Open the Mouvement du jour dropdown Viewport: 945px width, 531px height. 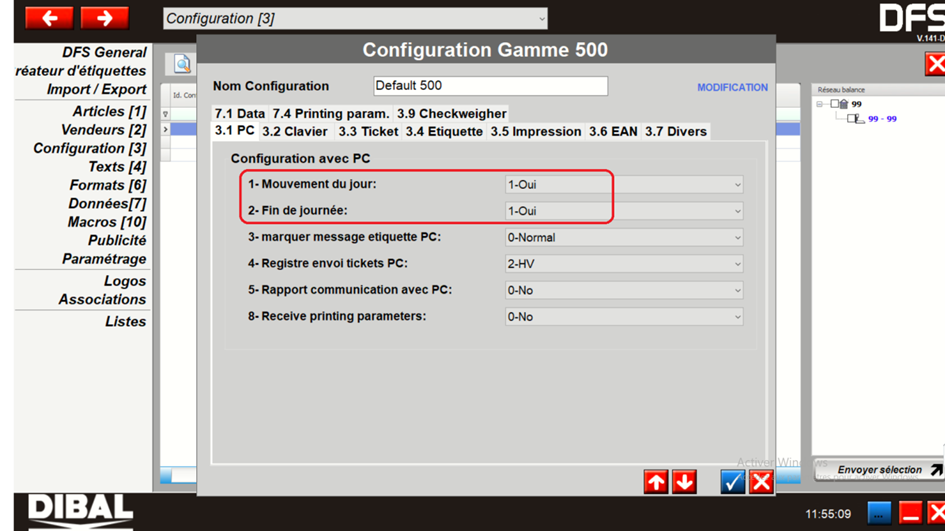point(624,185)
